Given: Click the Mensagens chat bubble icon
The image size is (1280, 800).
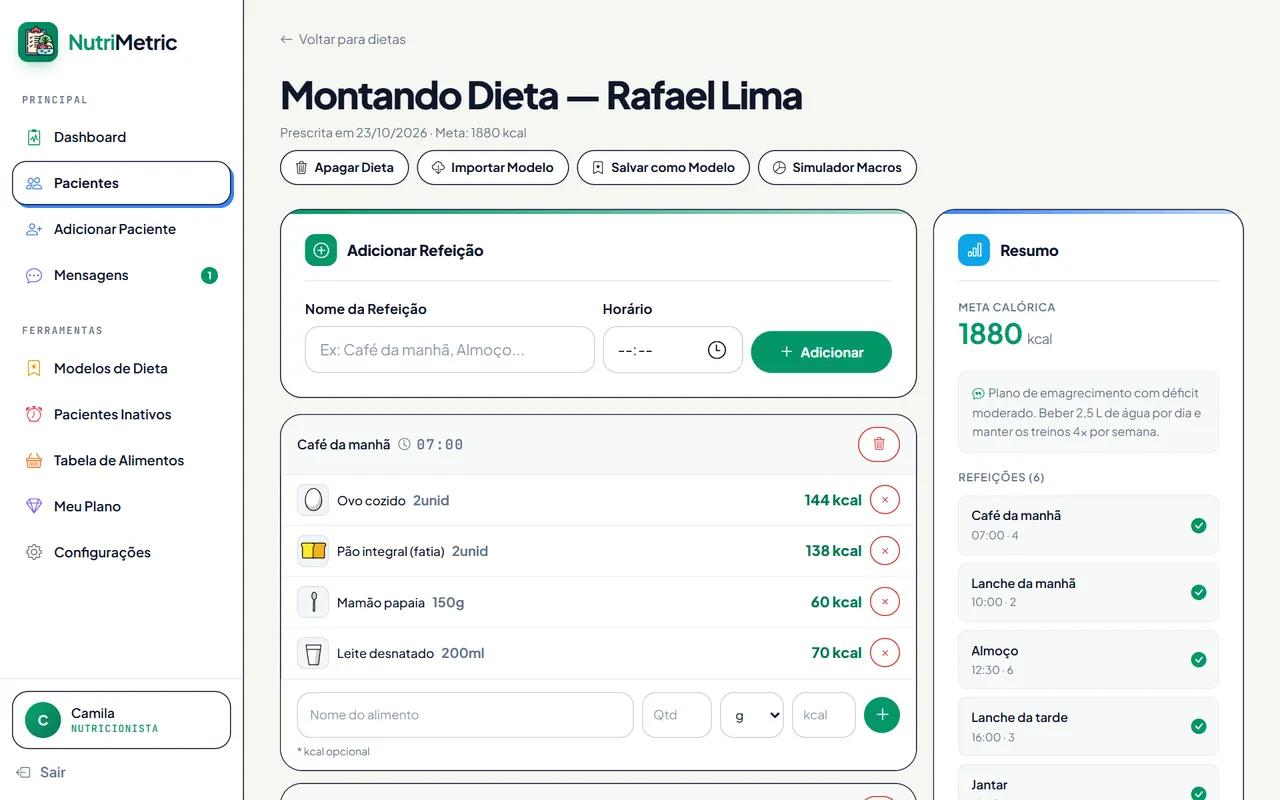Looking at the screenshot, I should (x=34, y=275).
